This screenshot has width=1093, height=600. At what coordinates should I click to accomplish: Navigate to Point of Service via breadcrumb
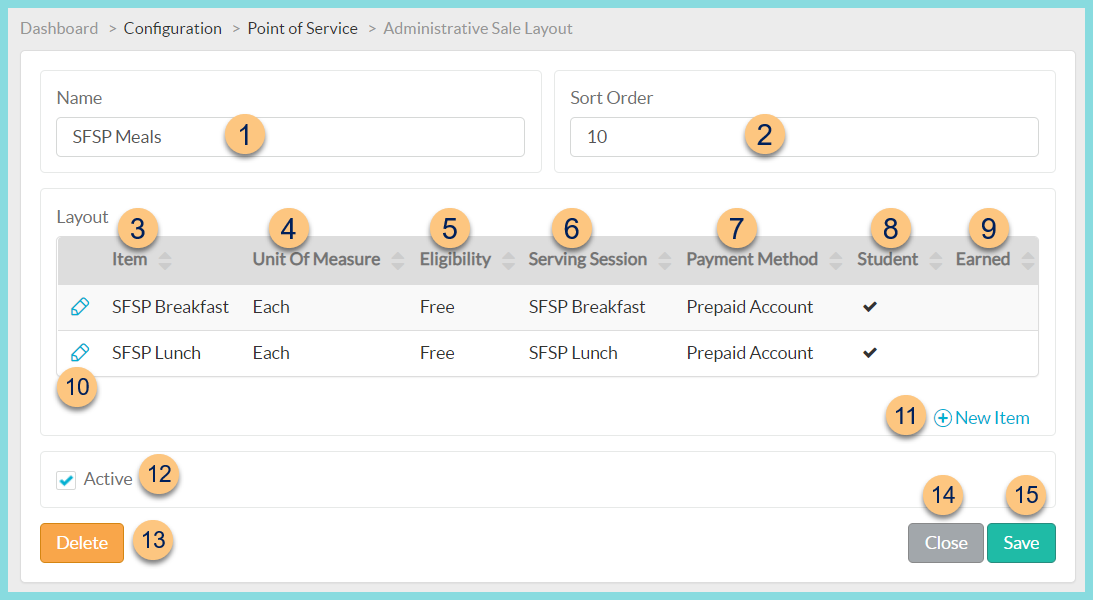click(x=302, y=28)
